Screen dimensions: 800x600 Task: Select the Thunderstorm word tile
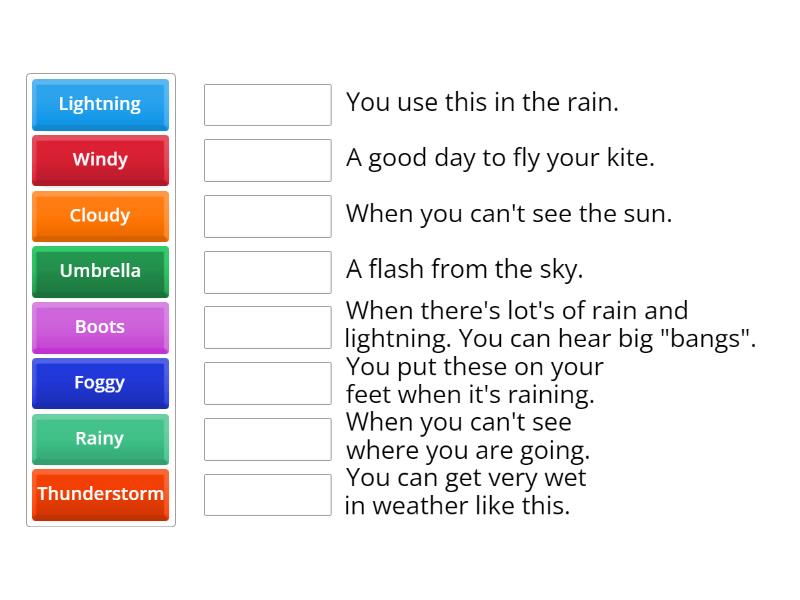[x=100, y=494]
